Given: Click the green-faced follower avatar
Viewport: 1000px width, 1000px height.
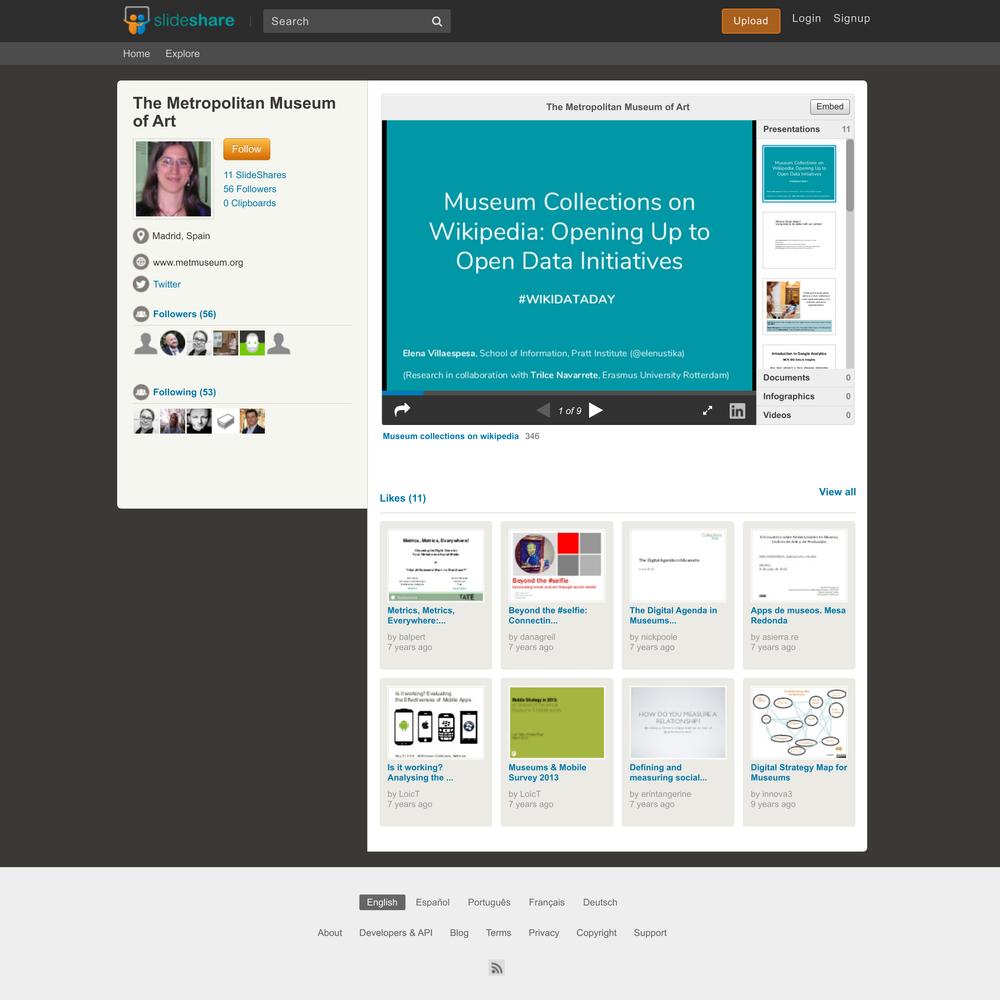Looking at the screenshot, I should coord(252,343).
